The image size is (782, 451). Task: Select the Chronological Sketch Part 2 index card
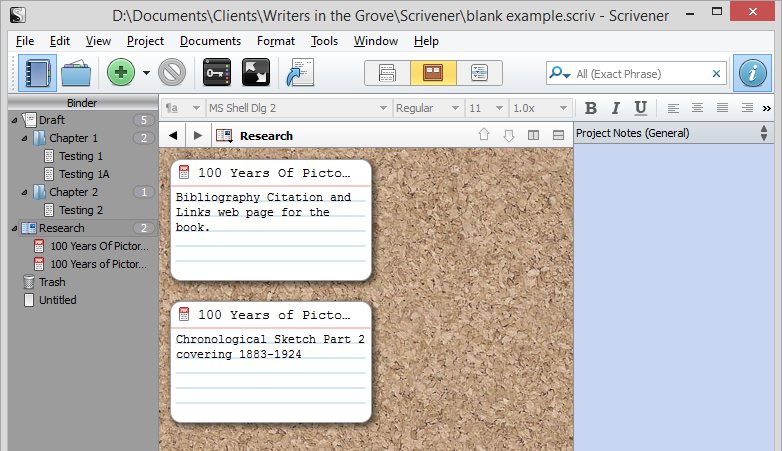[270, 360]
